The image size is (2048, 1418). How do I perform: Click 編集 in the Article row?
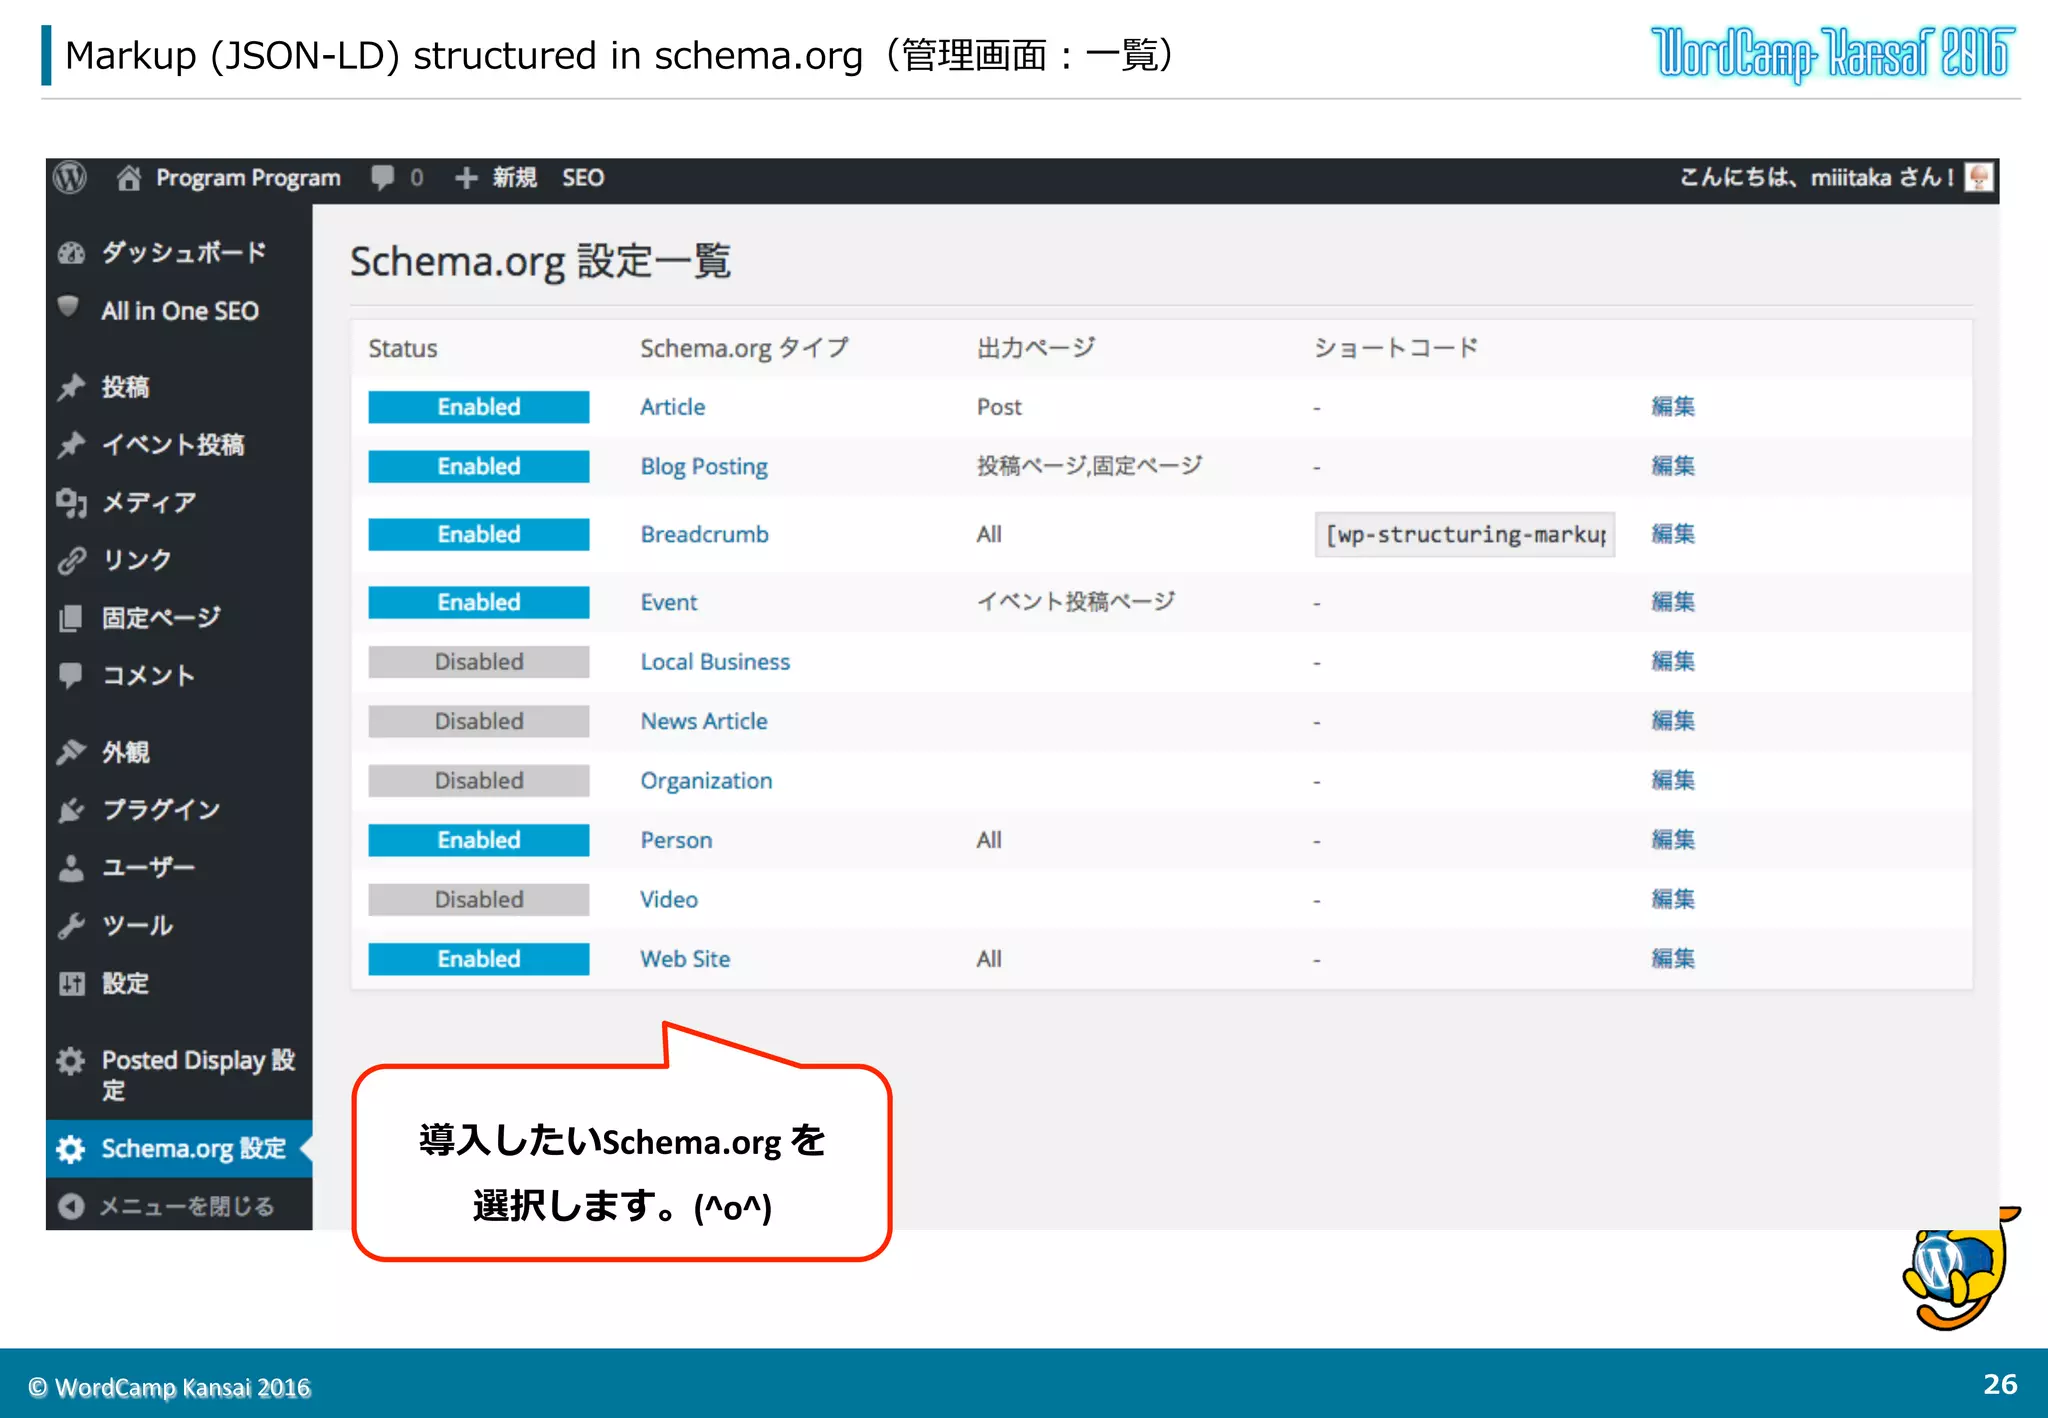point(1673,406)
